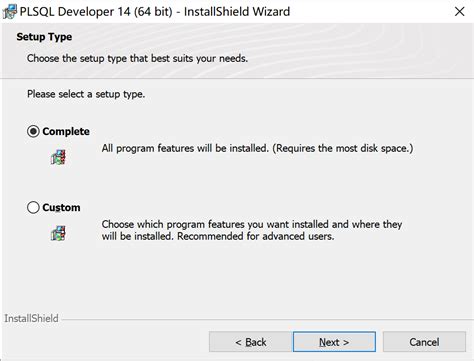This screenshot has width=474, height=361.
Task: Cancel the PLSQL Developer installation
Action: 424,342
